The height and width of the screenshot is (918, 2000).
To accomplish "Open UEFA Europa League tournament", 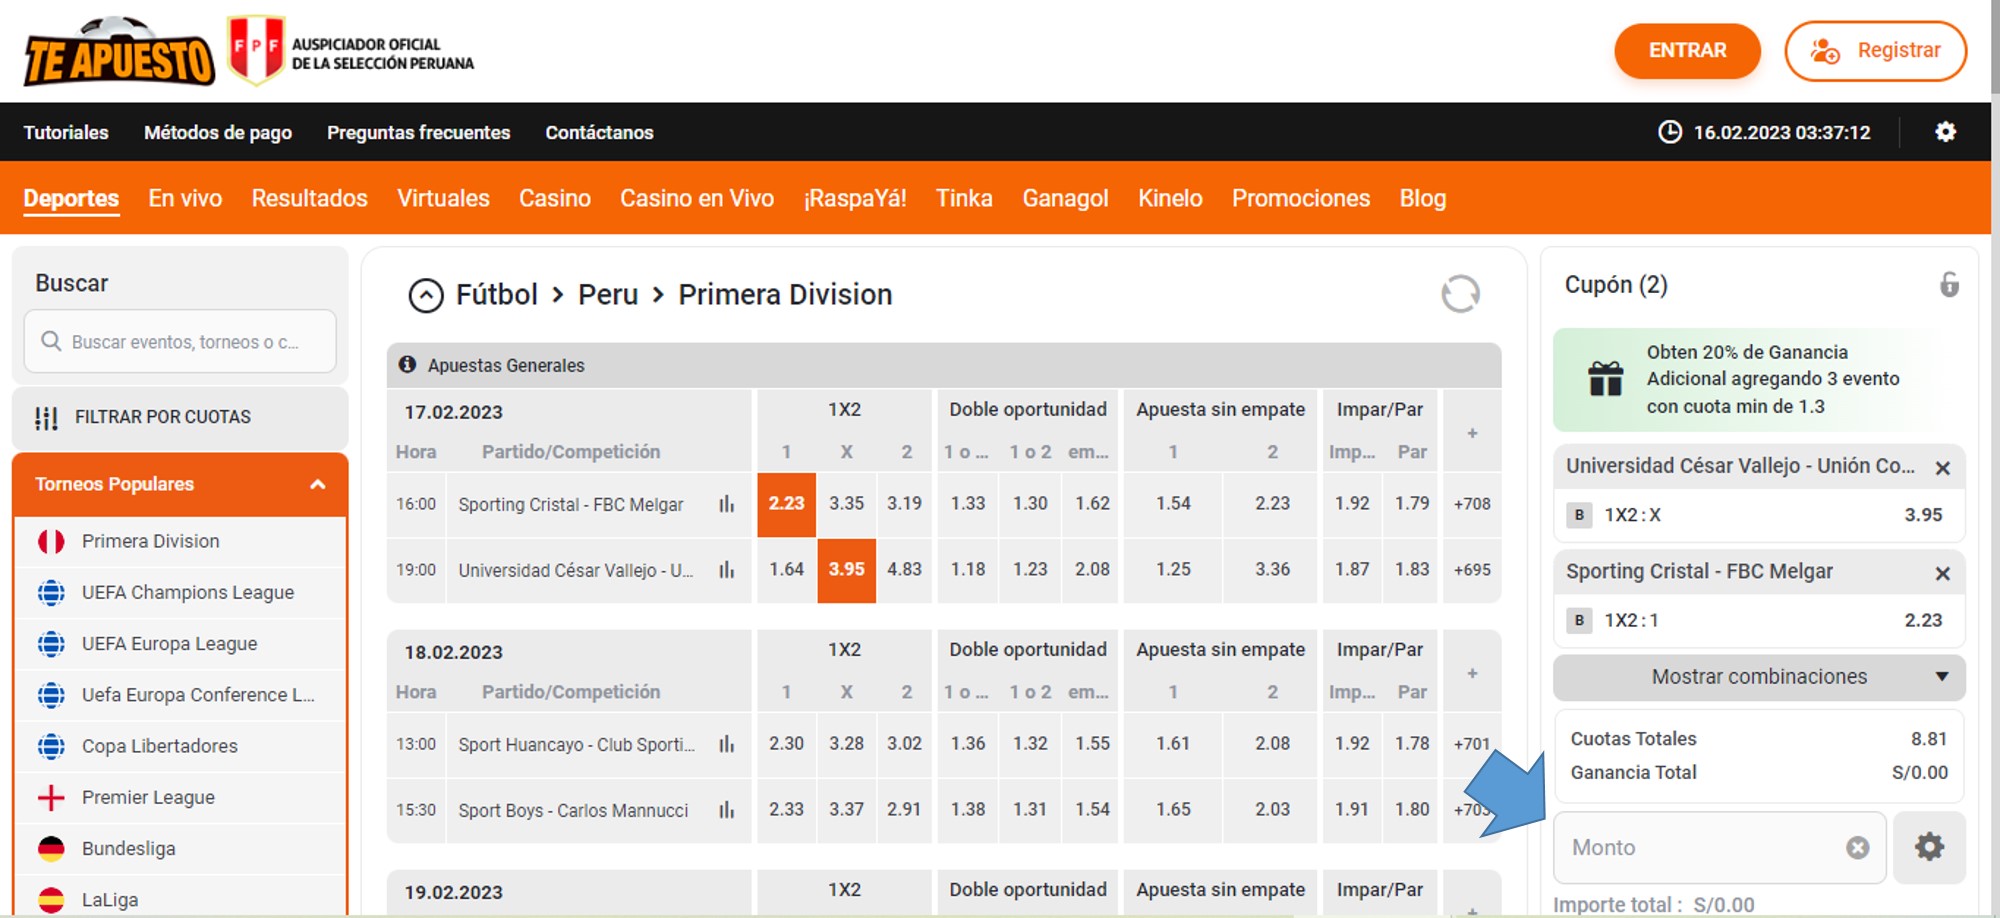I will (x=180, y=645).
